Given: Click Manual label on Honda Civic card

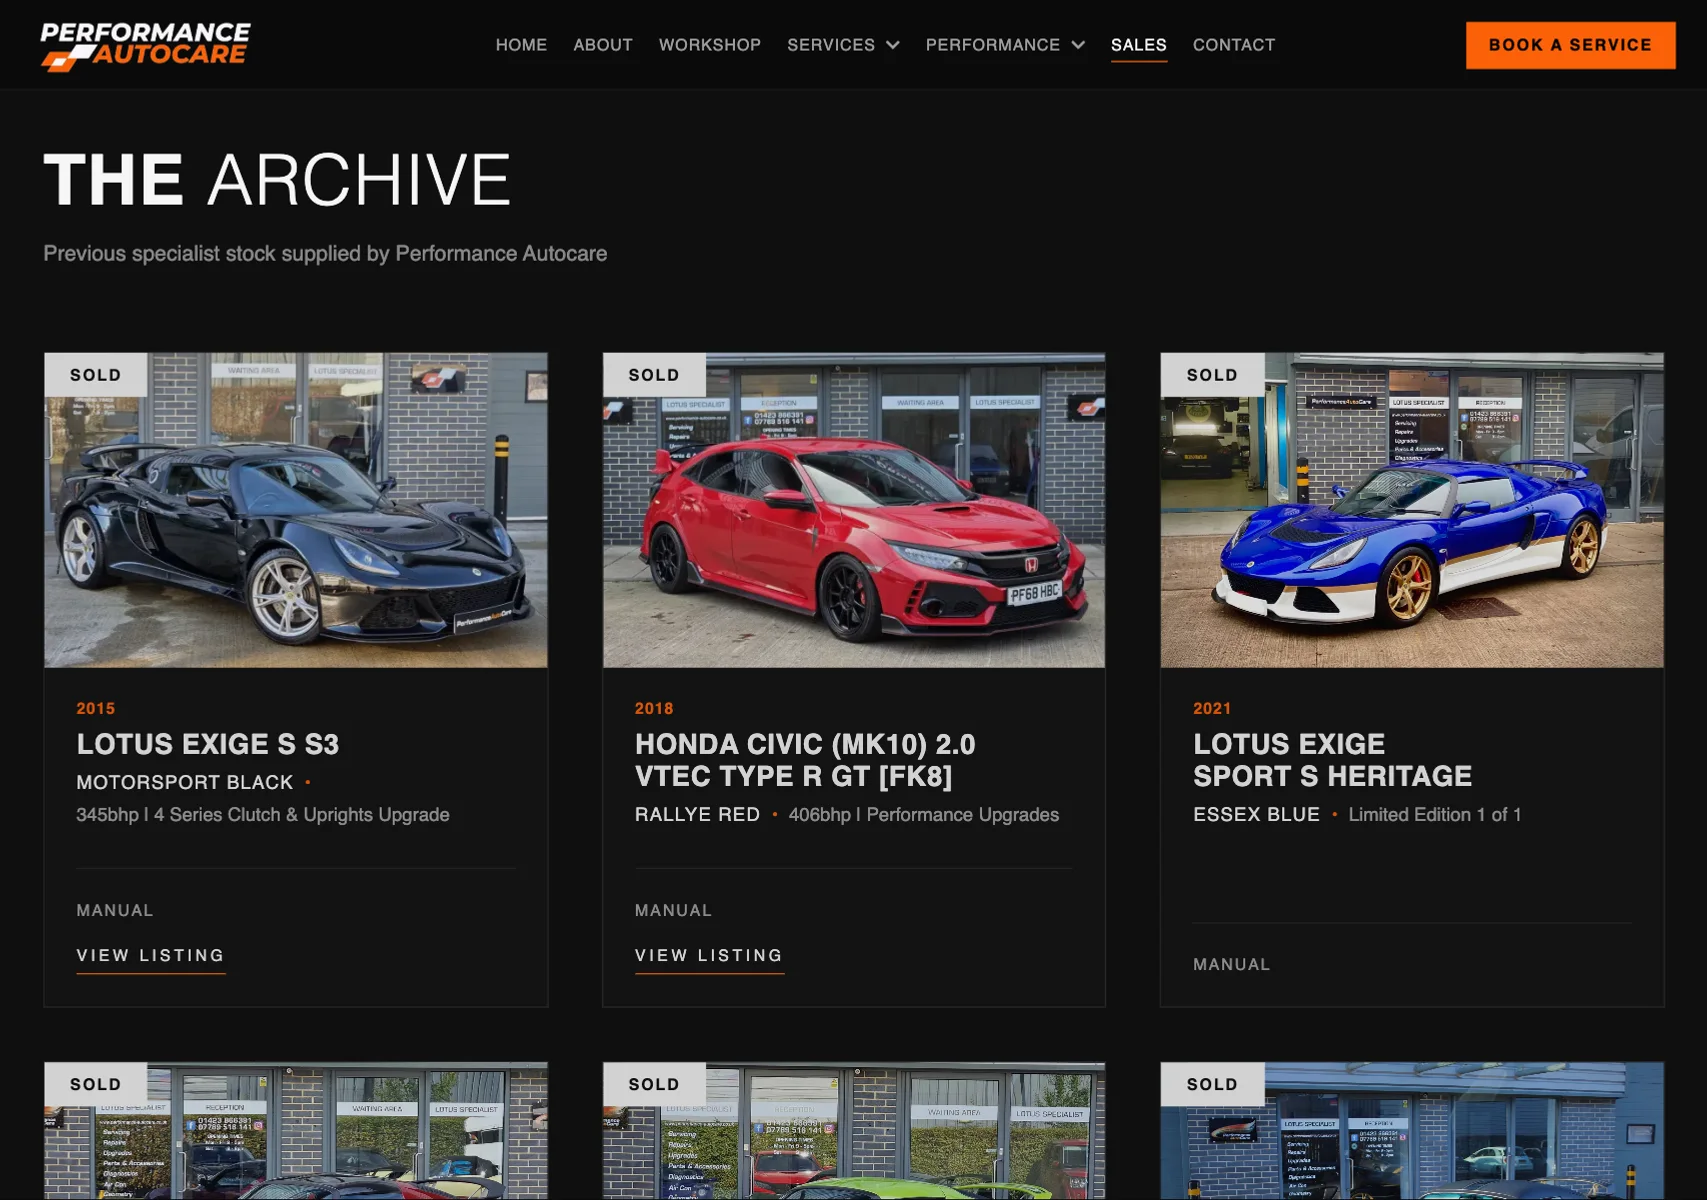Looking at the screenshot, I should pyautogui.click(x=673, y=911).
